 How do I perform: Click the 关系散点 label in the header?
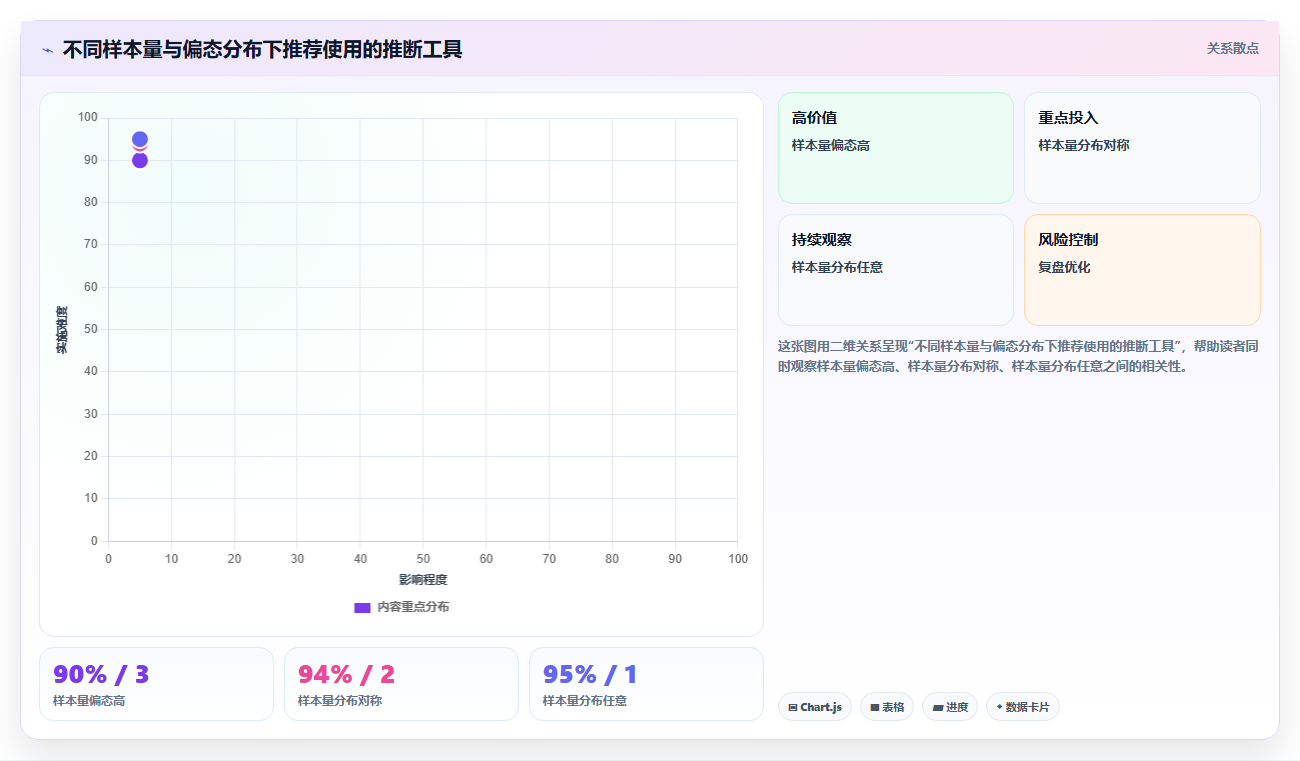[1233, 48]
